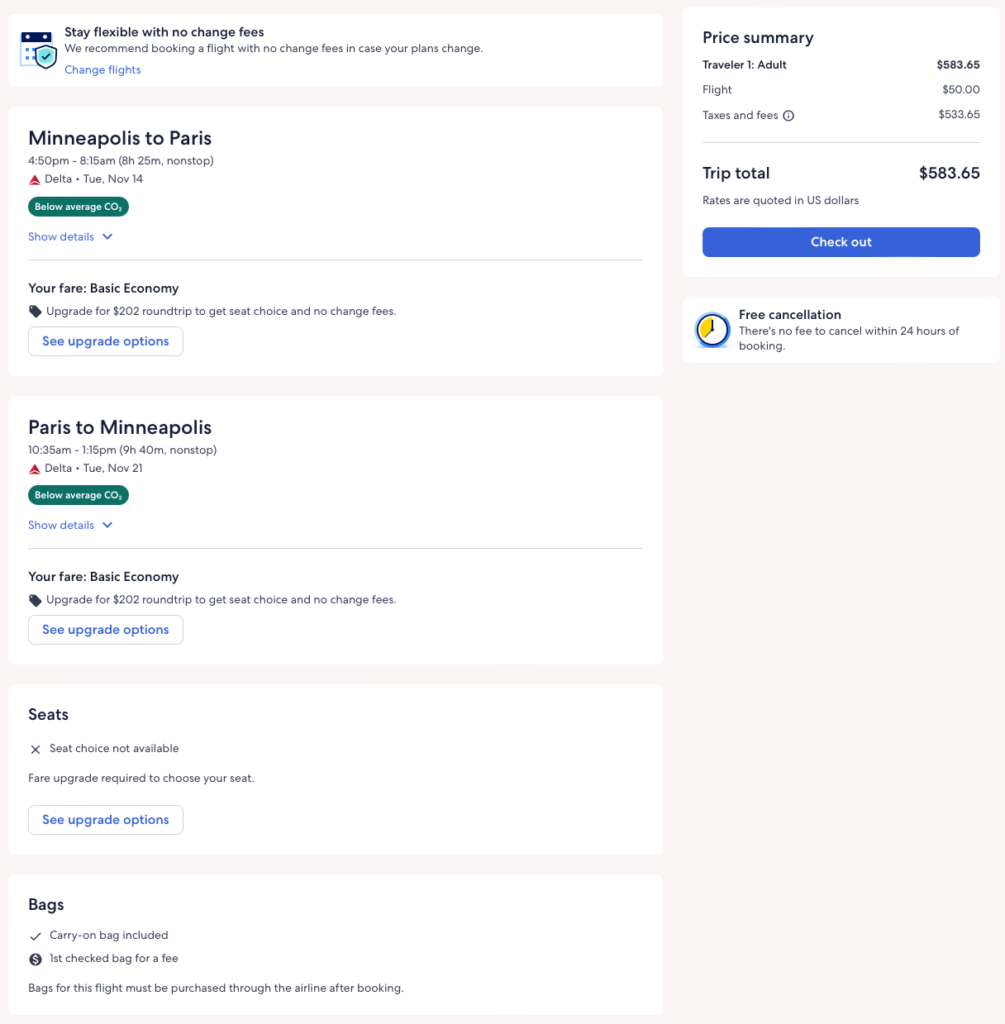Click the checkmark beside Carry-on bag included
Image resolution: width=1005 pixels, height=1024 pixels.
tap(36, 936)
